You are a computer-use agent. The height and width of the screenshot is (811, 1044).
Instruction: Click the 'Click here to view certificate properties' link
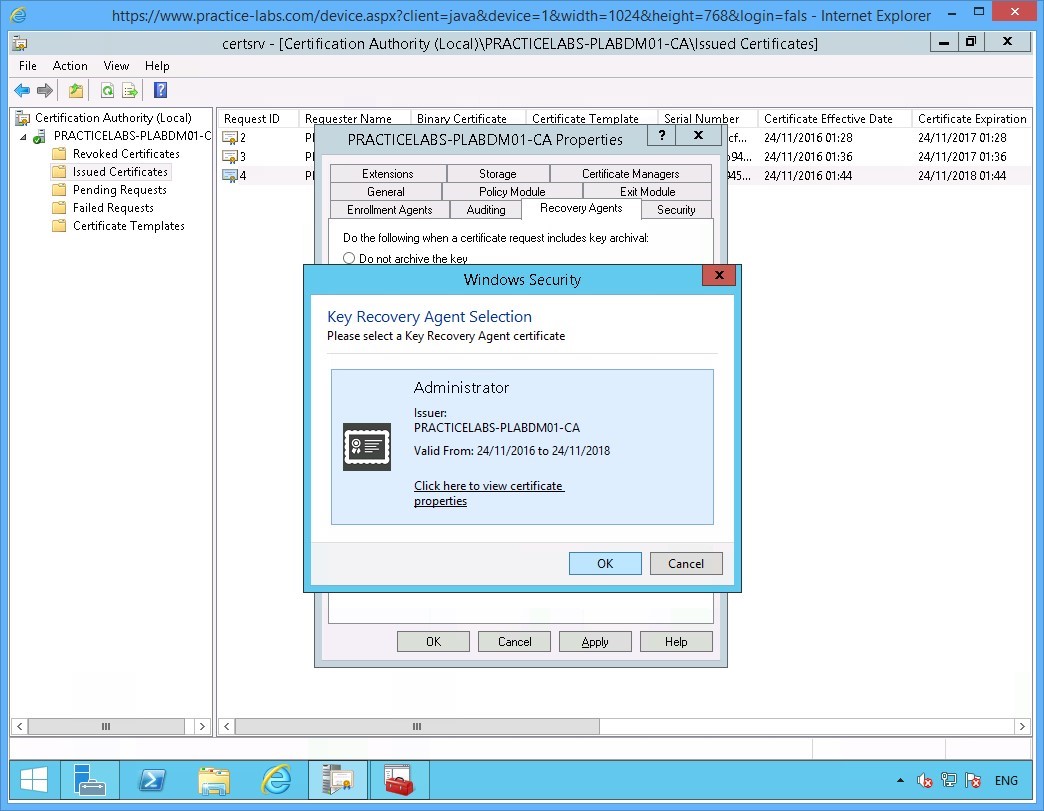tap(489, 486)
